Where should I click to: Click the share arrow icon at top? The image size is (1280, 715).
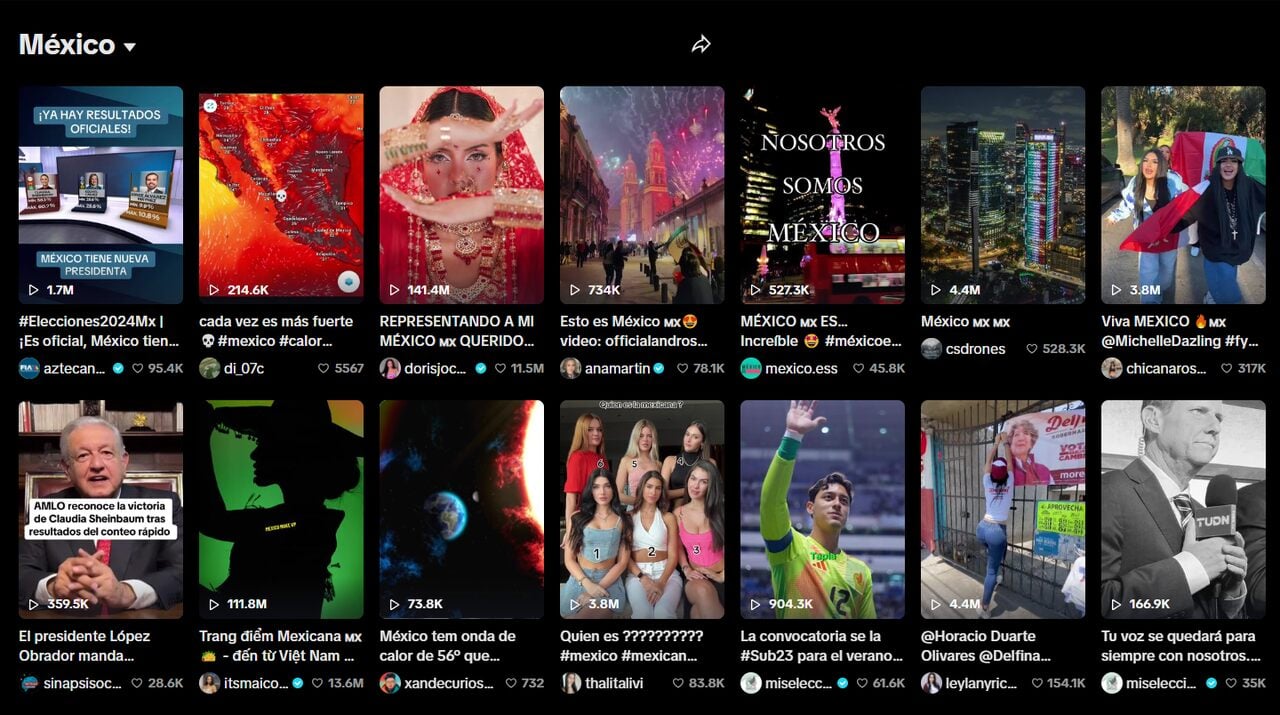pyautogui.click(x=701, y=44)
